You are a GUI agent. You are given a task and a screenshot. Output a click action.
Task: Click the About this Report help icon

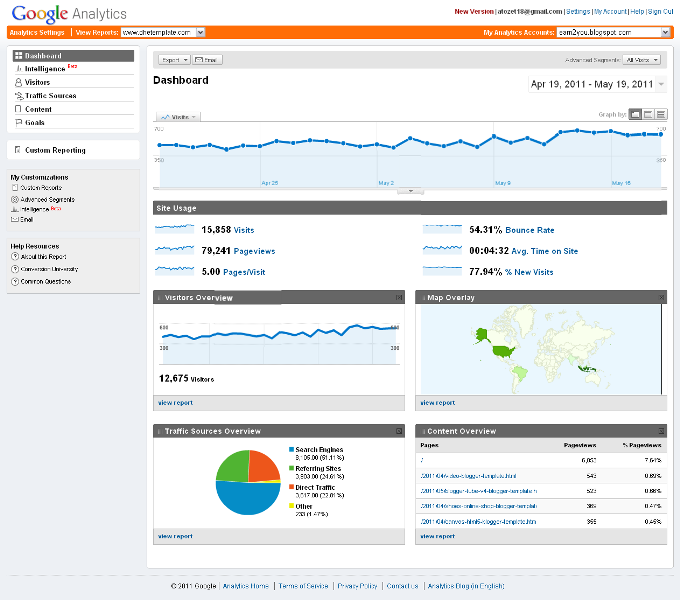(x=15, y=256)
